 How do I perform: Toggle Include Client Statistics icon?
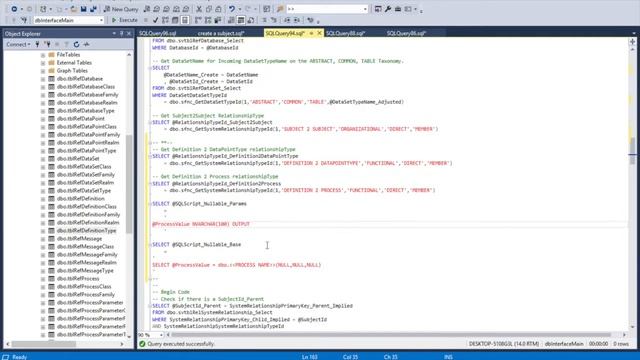[218, 20]
